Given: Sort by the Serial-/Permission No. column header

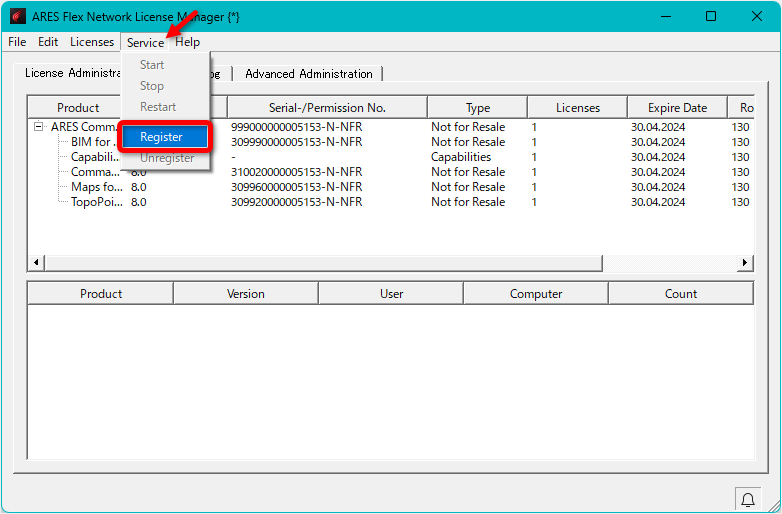Looking at the screenshot, I should coord(327,108).
